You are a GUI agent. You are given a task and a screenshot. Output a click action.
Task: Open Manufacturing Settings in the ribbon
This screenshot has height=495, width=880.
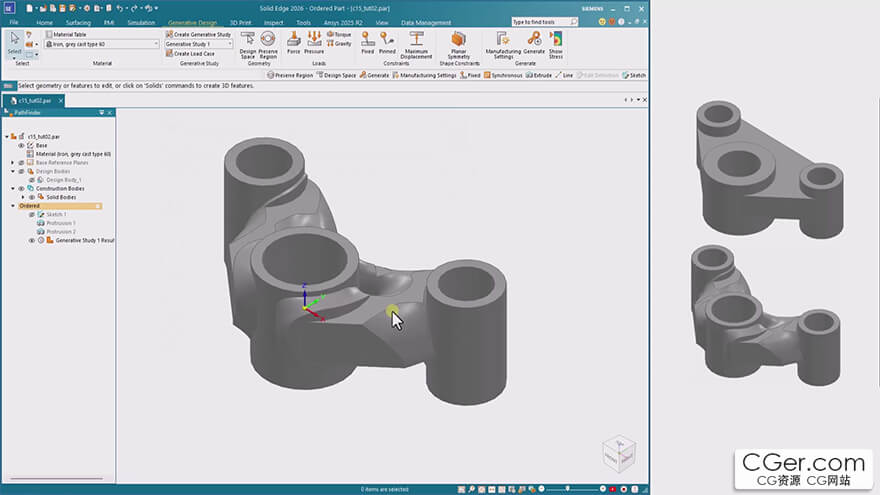click(503, 38)
